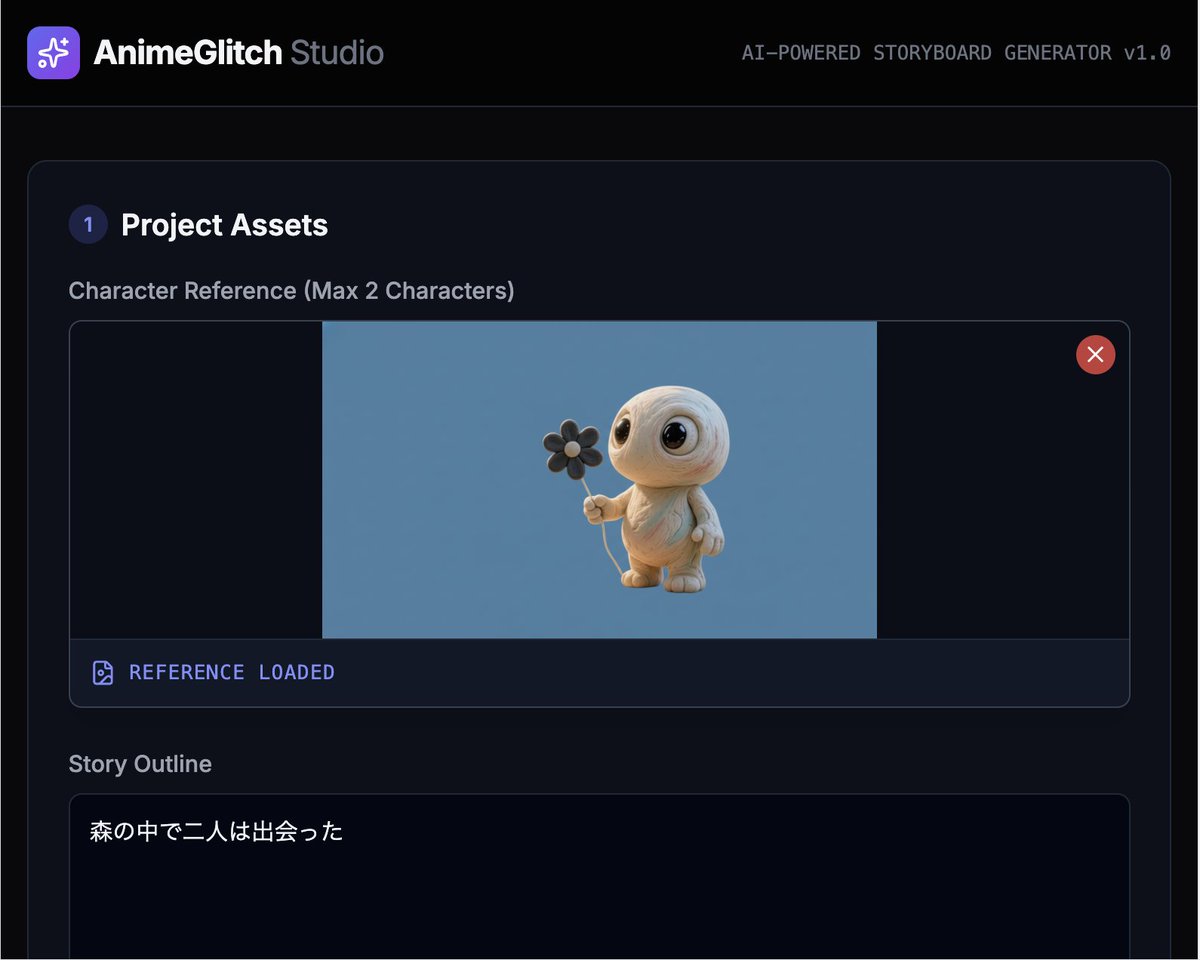Viewport: 1200px width, 960px height.
Task: Click the image file icon beside REFERENCE LOADED
Action: click(x=102, y=672)
